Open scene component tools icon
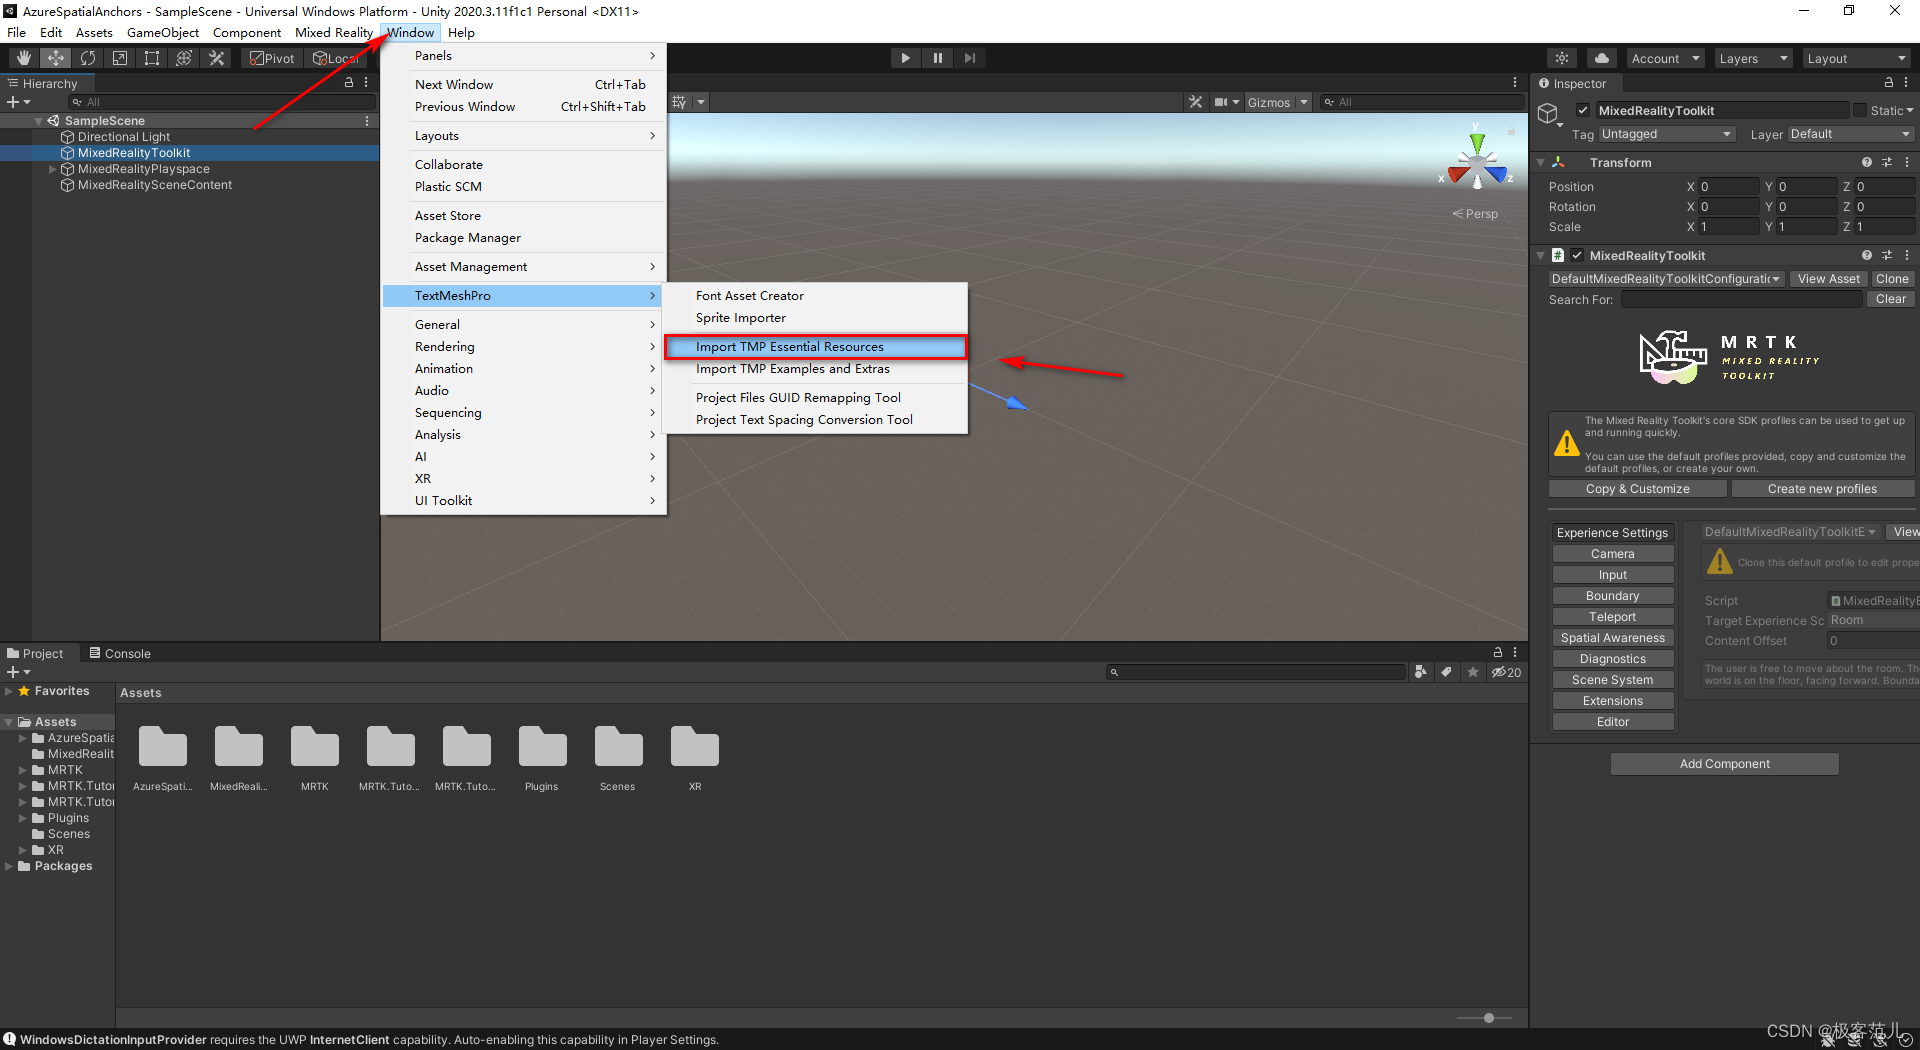 click(x=1195, y=102)
